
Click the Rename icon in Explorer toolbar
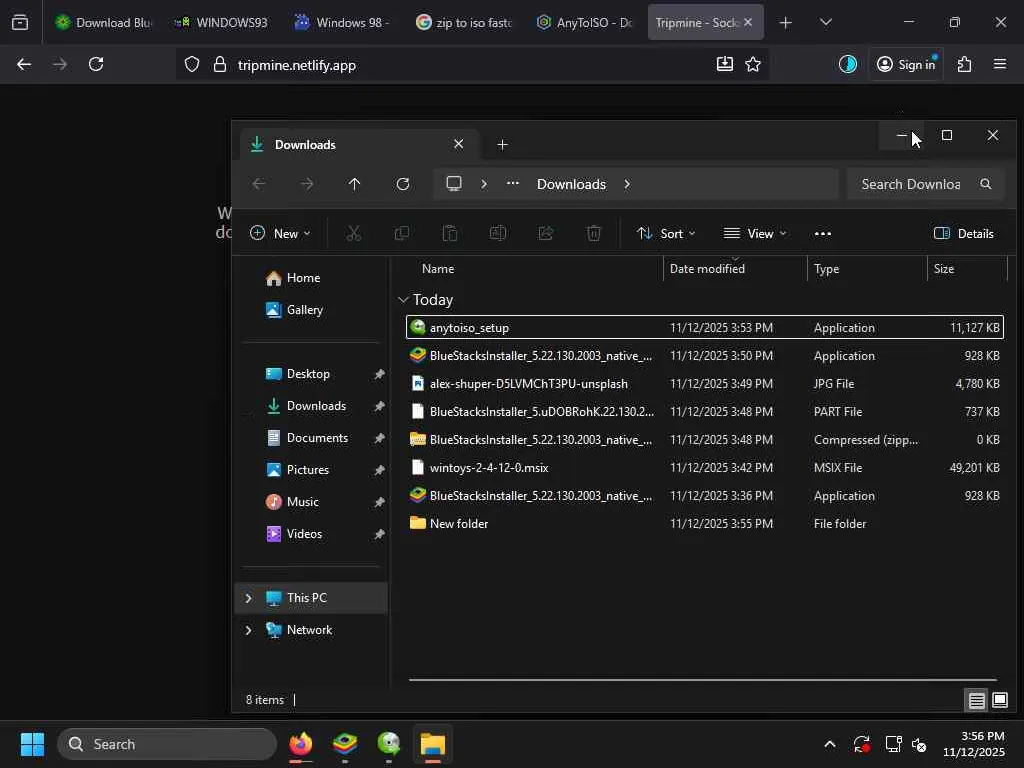pyautogui.click(x=498, y=233)
